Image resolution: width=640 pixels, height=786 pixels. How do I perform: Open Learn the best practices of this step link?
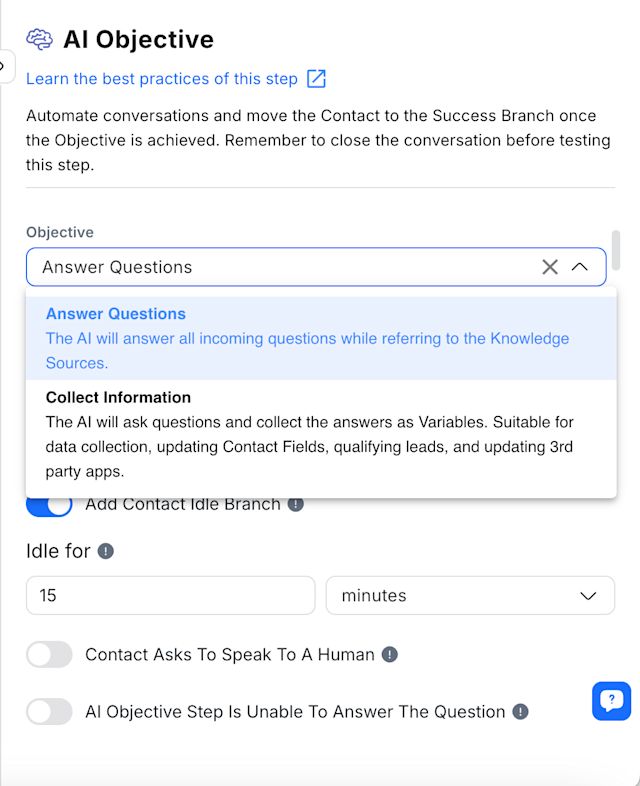(162, 79)
